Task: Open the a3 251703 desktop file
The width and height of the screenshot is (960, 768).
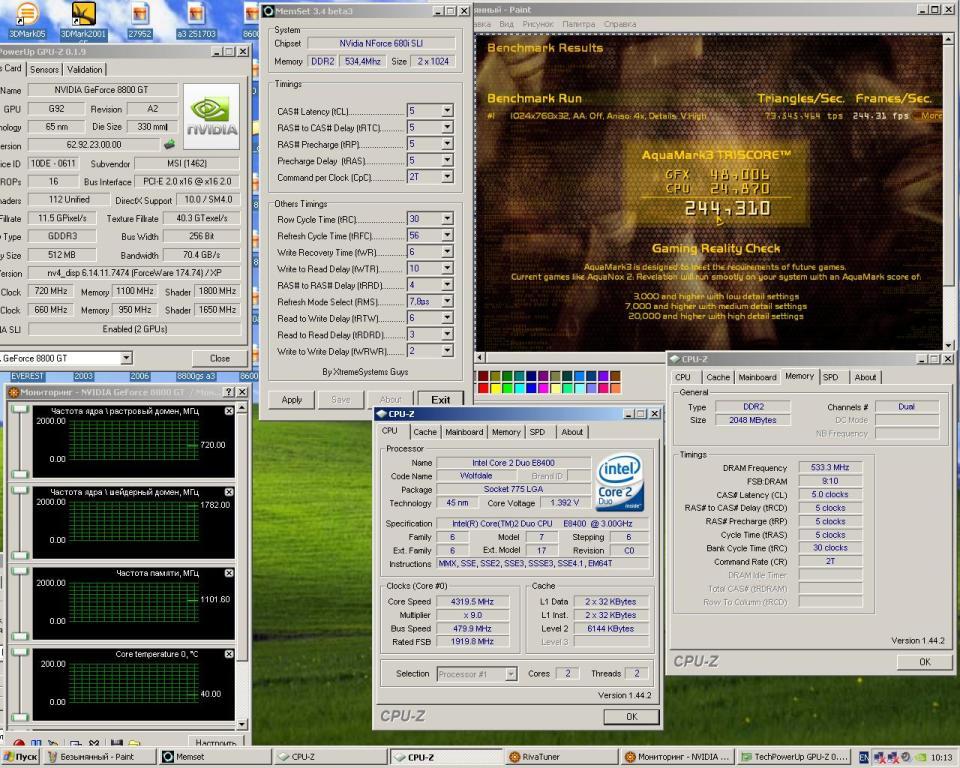Action: [196, 18]
